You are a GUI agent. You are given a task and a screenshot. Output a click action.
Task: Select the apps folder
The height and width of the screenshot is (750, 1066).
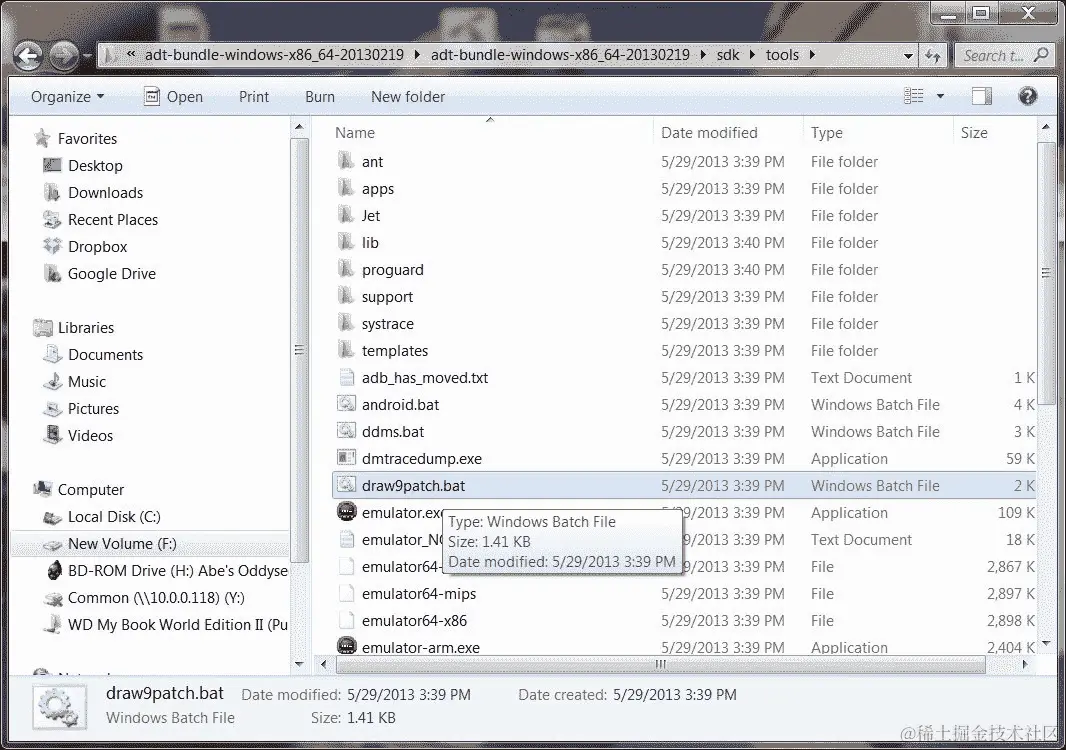click(377, 188)
